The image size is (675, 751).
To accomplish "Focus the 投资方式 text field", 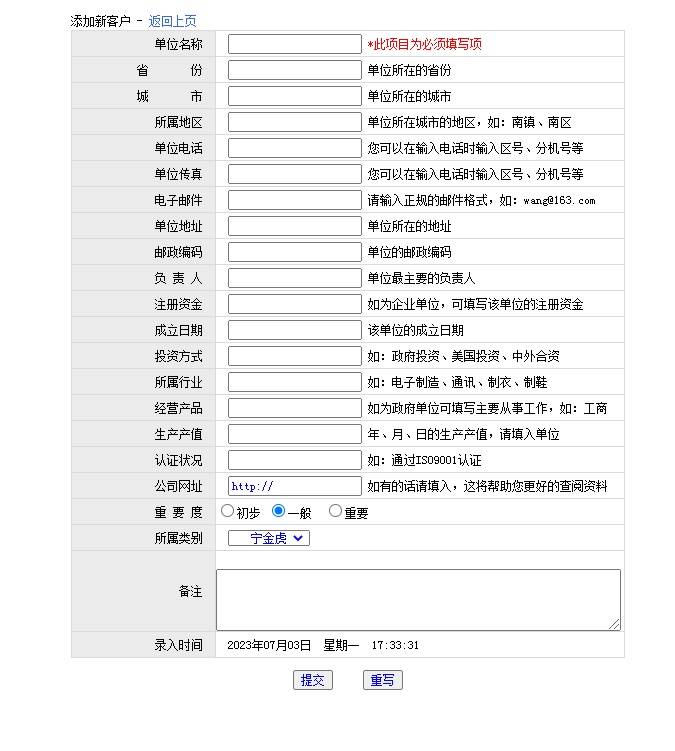I will (x=295, y=356).
